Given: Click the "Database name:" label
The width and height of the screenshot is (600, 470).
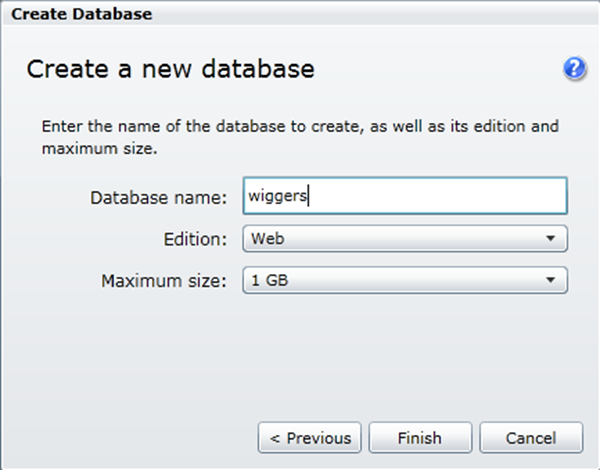Looking at the screenshot, I should point(160,197).
